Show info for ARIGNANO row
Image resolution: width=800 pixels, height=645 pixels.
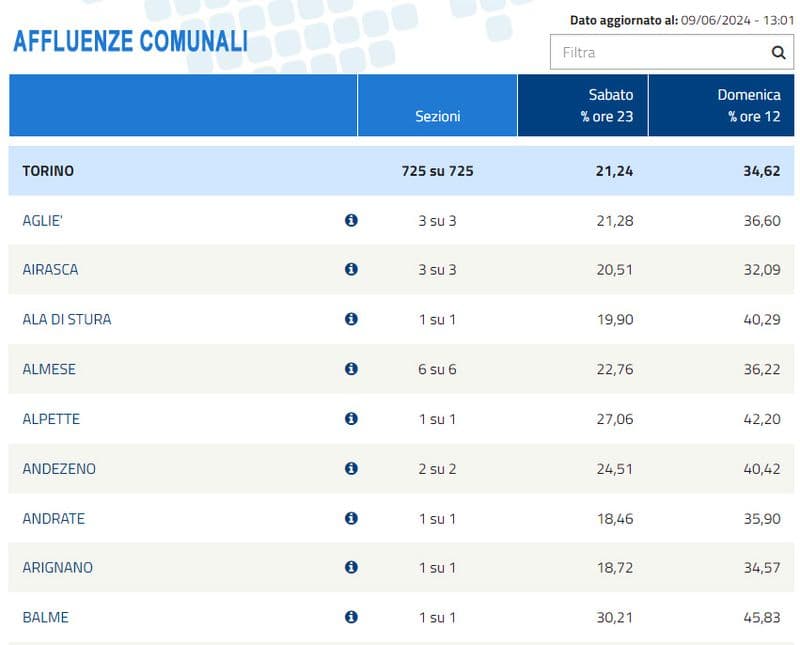tap(351, 567)
